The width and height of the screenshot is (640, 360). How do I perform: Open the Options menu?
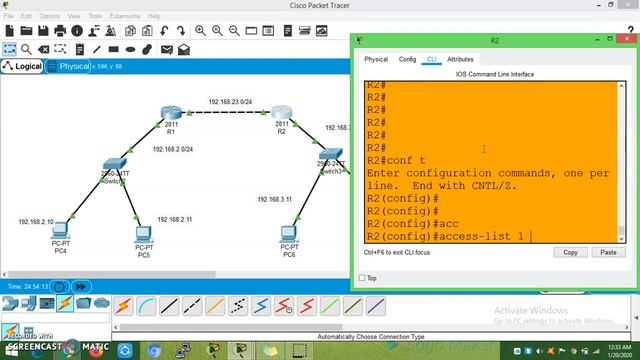pyautogui.click(x=50, y=16)
